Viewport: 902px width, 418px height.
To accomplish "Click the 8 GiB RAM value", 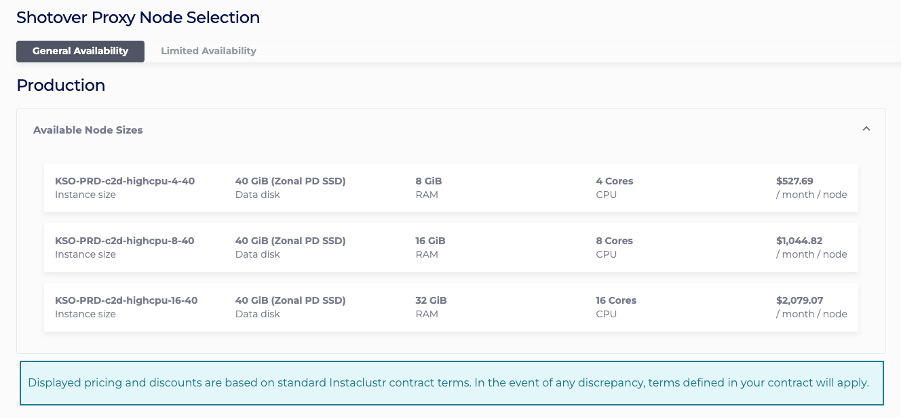I will pos(428,181).
